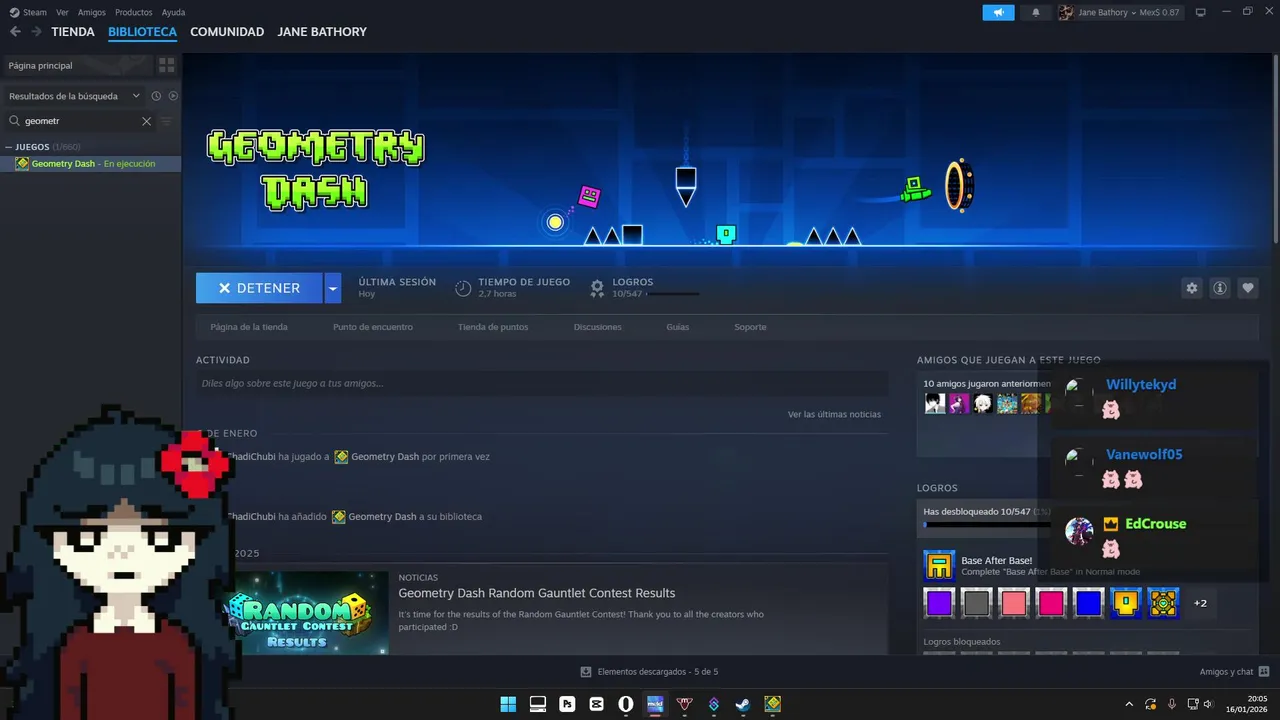Open the Discusiones link
Viewport: 1280px width, 720px height.
click(x=598, y=327)
